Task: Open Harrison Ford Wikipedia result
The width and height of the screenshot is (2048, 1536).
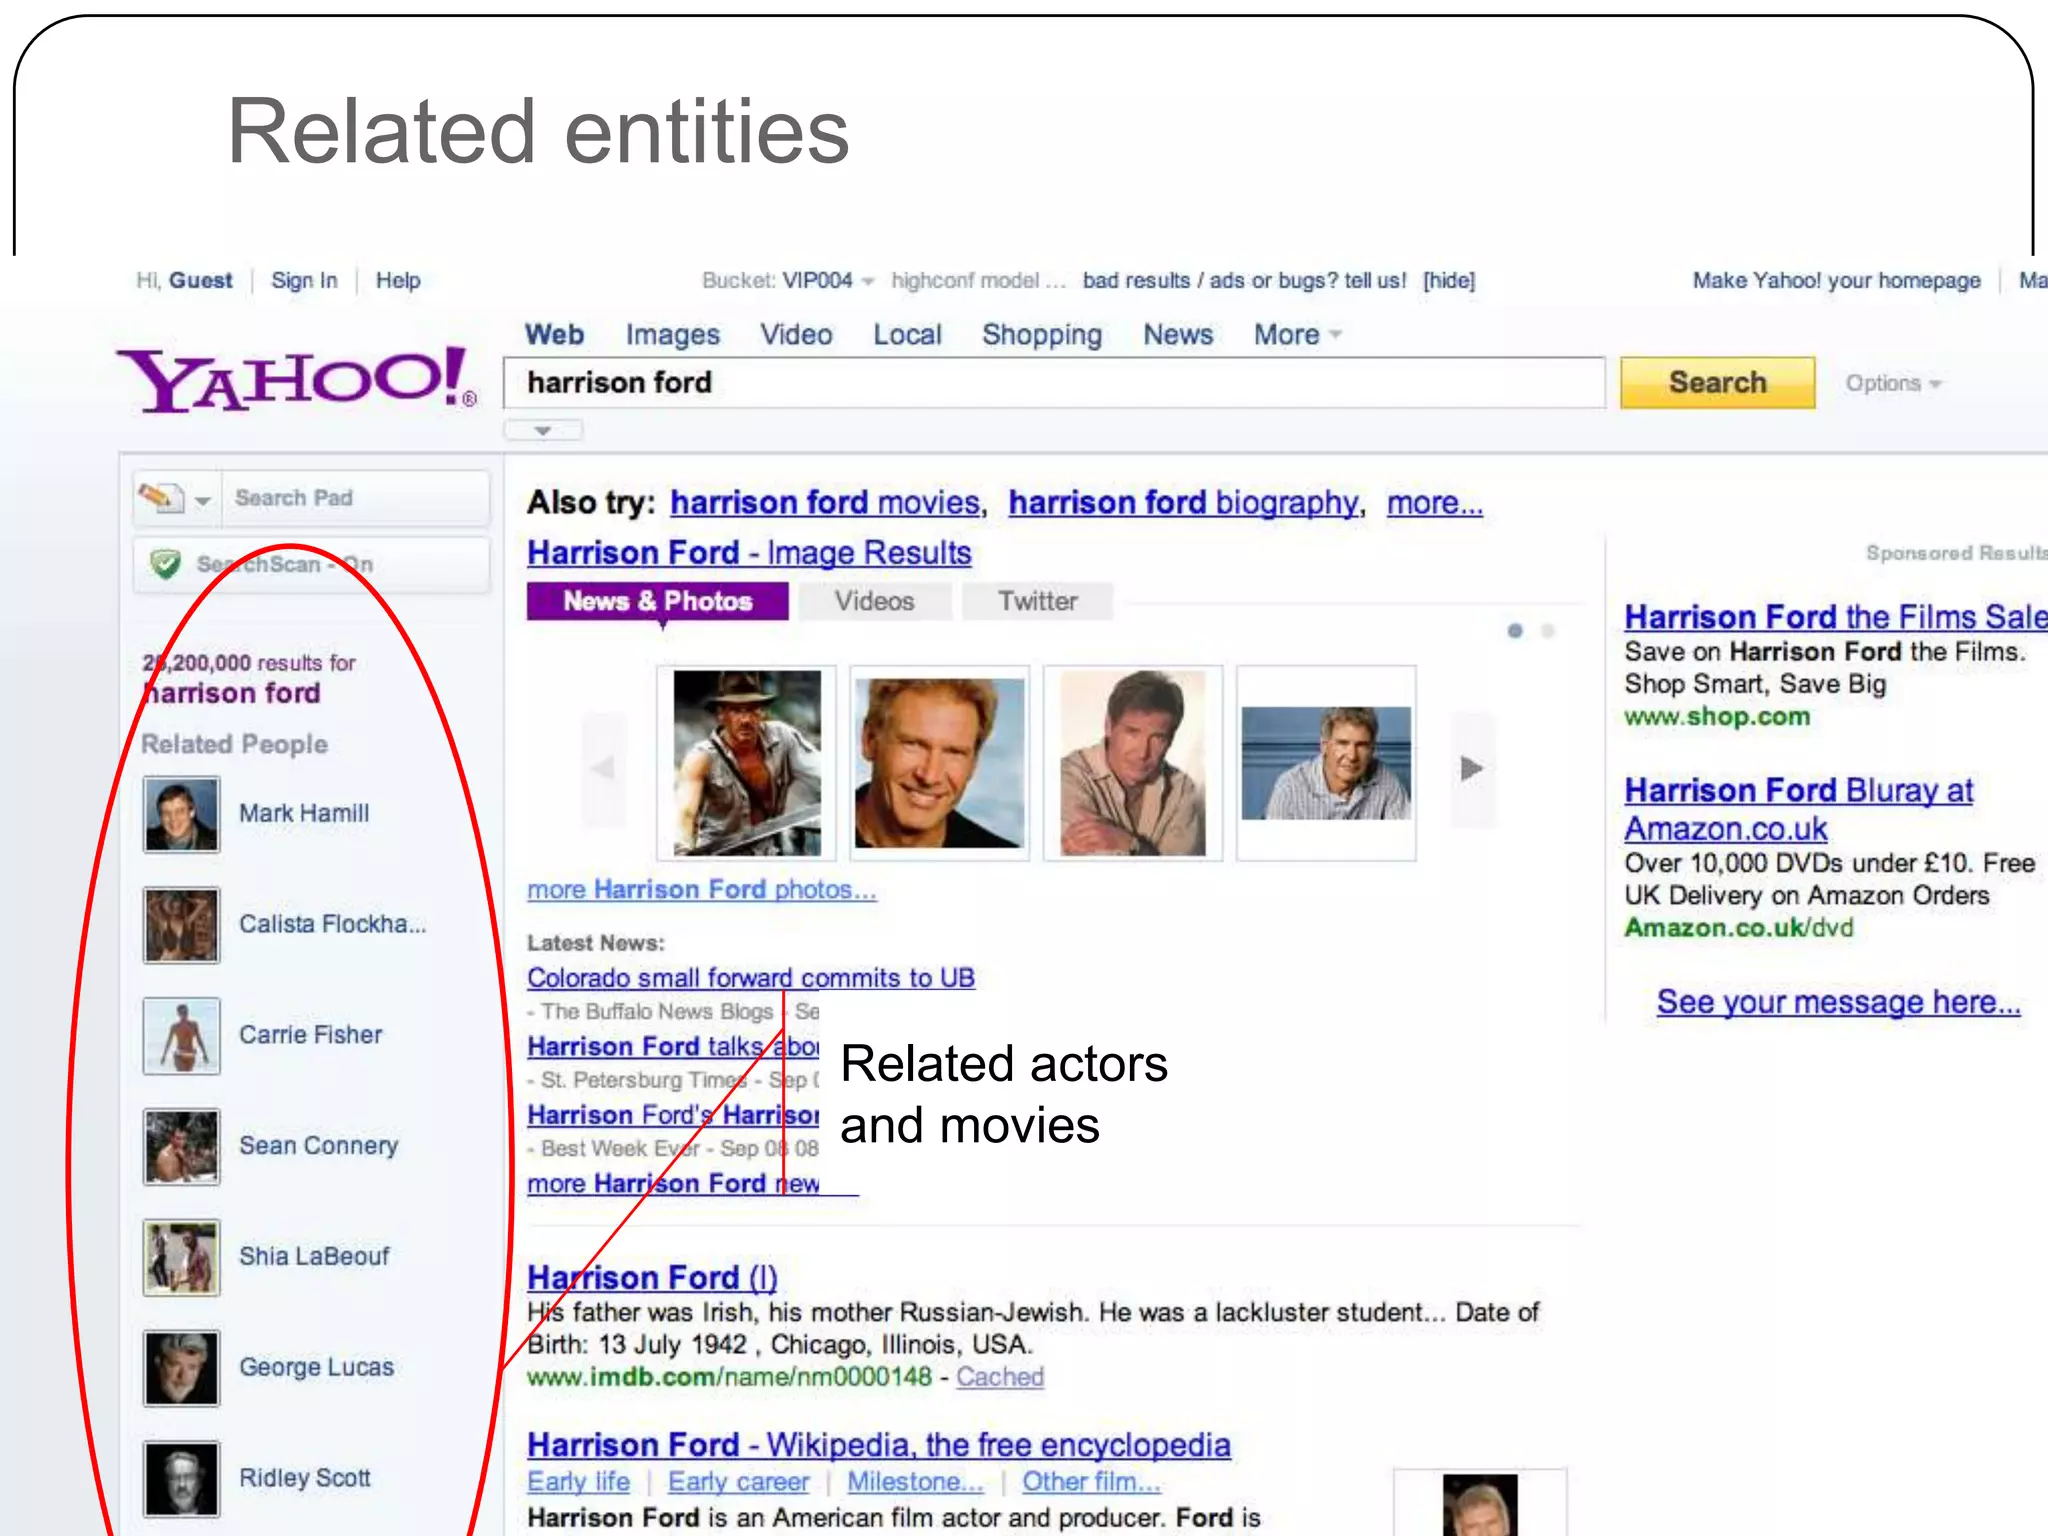Action: point(879,1445)
